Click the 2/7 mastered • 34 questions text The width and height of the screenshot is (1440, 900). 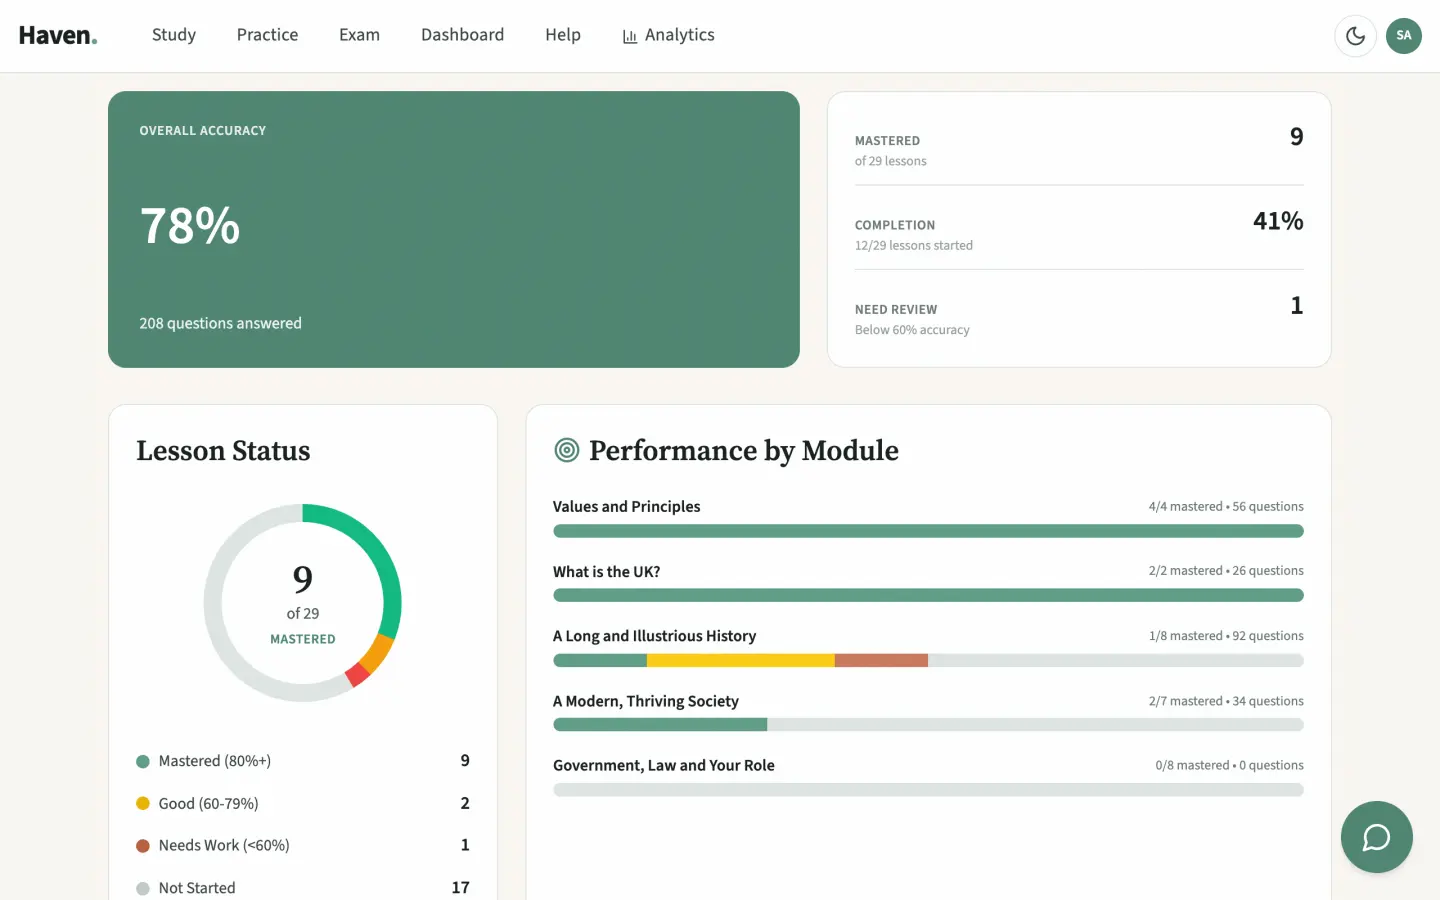(1226, 701)
